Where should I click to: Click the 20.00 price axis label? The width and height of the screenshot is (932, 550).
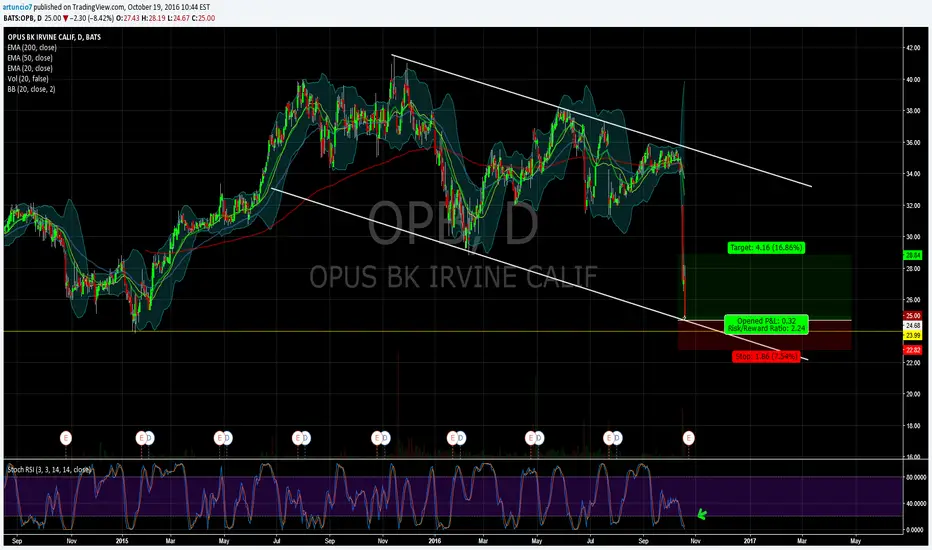[913, 394]
